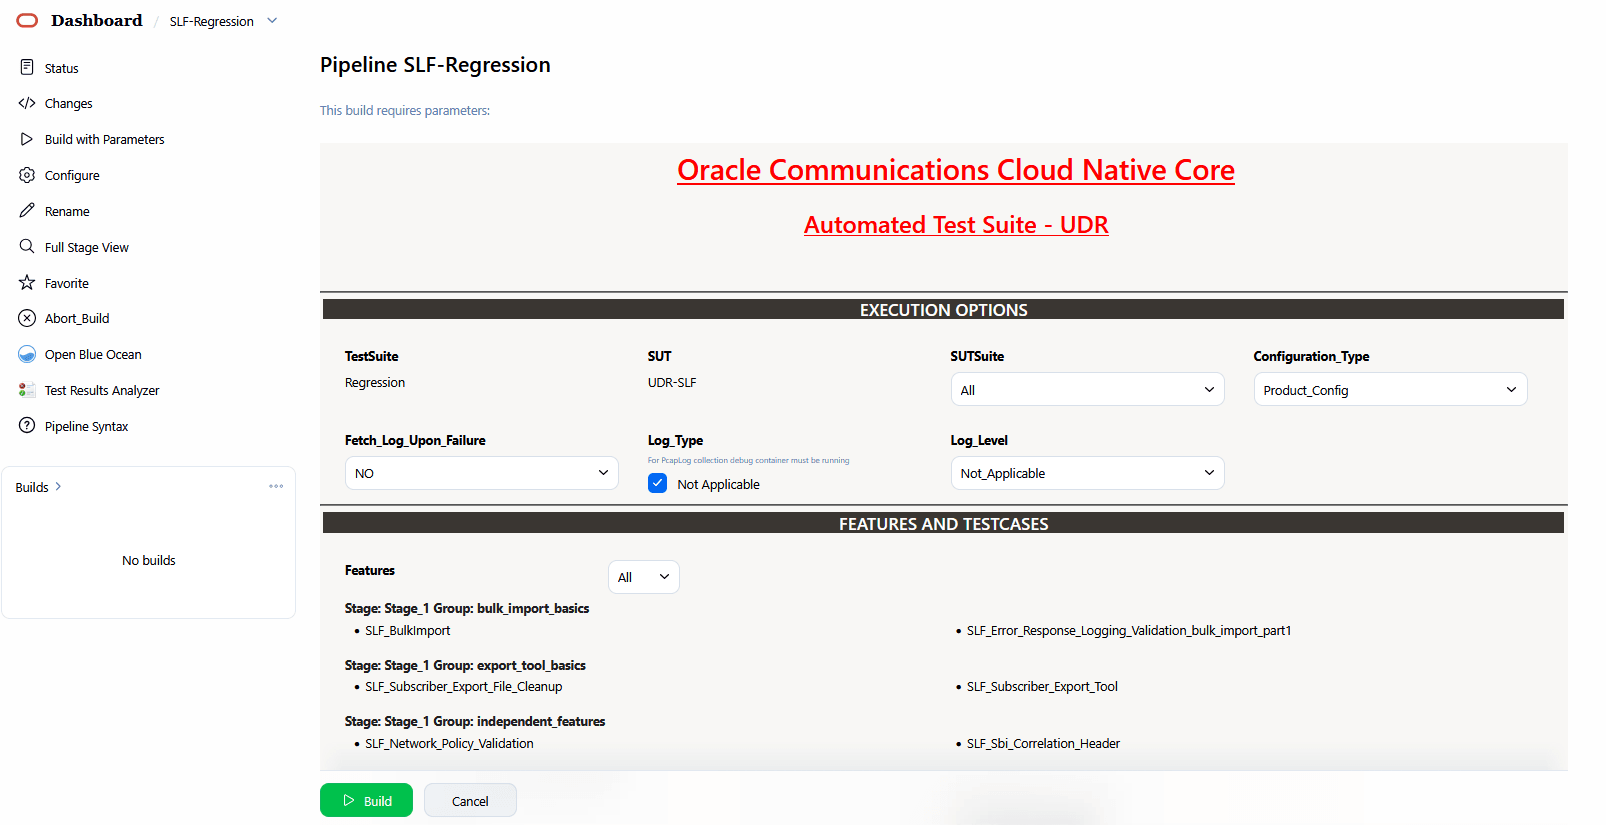Screen dimensions: 1606x825
Task: Click the Rename pencil icon
Action: point(27,211)
